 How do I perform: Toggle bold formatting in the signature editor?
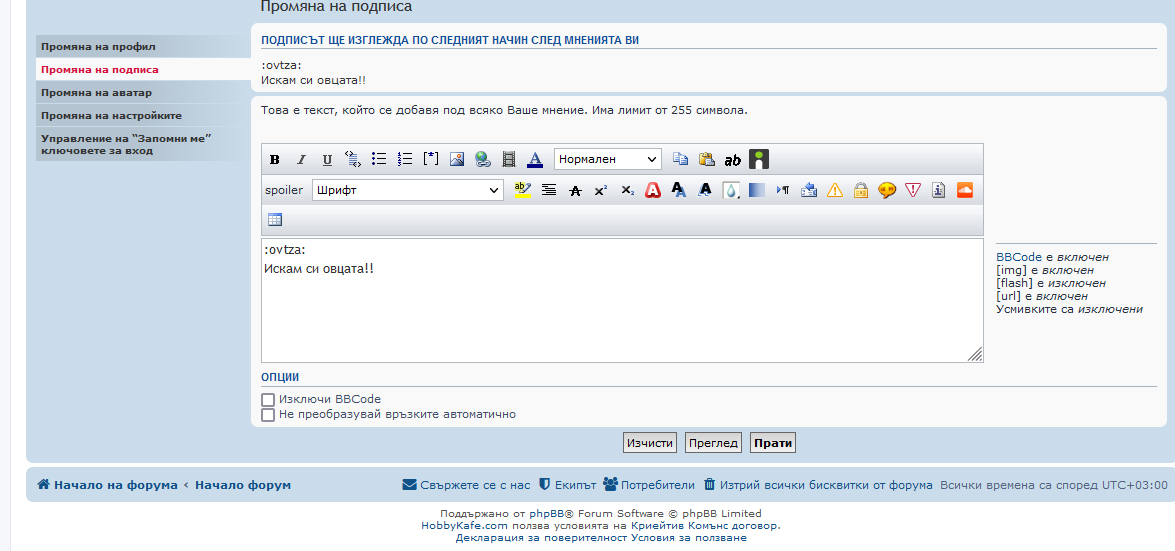click(275, 159)
